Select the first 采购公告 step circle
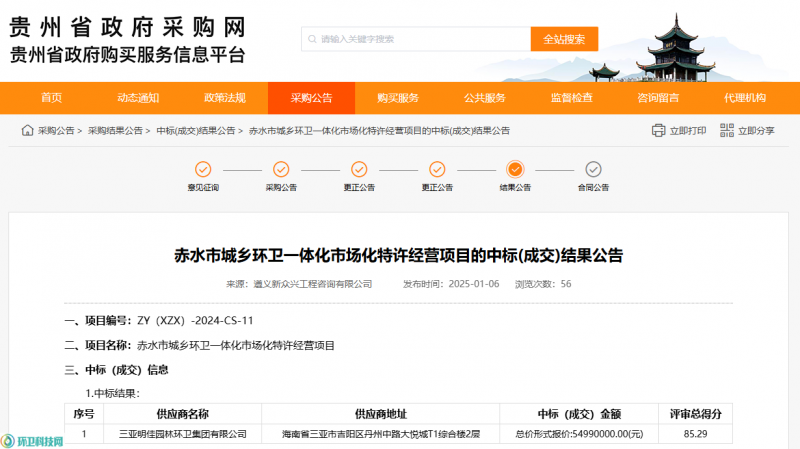This screenshot has height=449, width=800. pos(281,169)
